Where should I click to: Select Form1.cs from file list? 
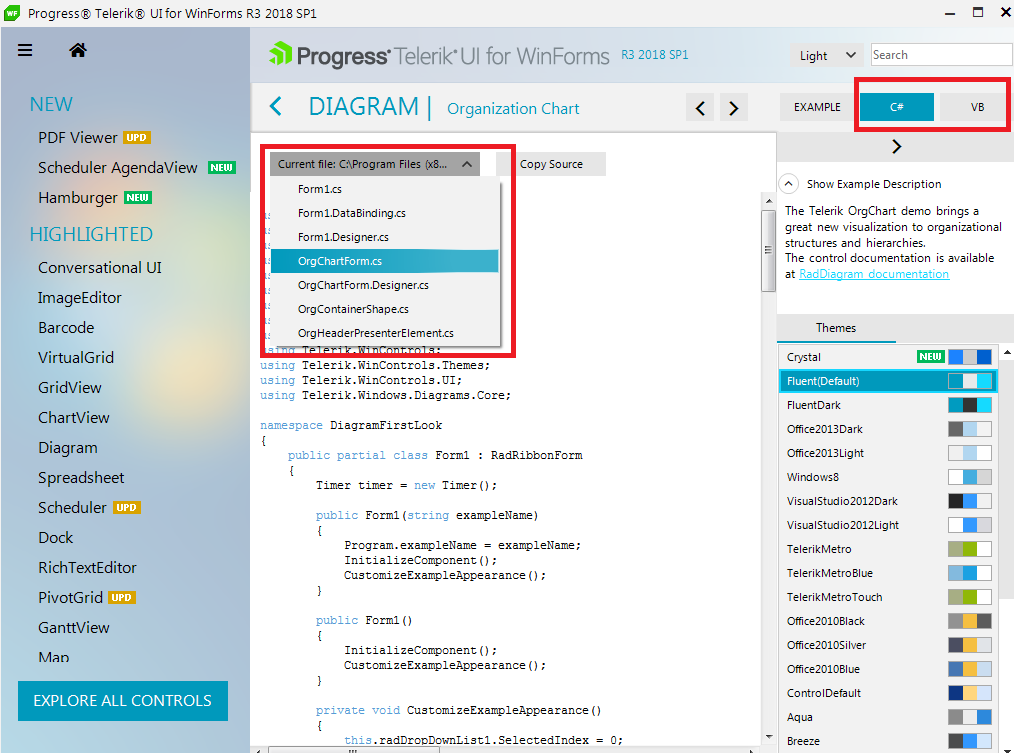385,189
